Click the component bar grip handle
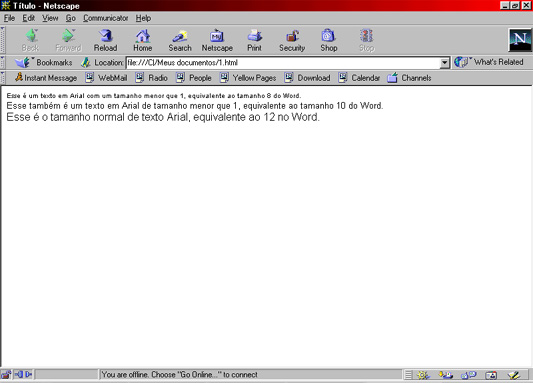The image size is (533, 383). [408, 375]
